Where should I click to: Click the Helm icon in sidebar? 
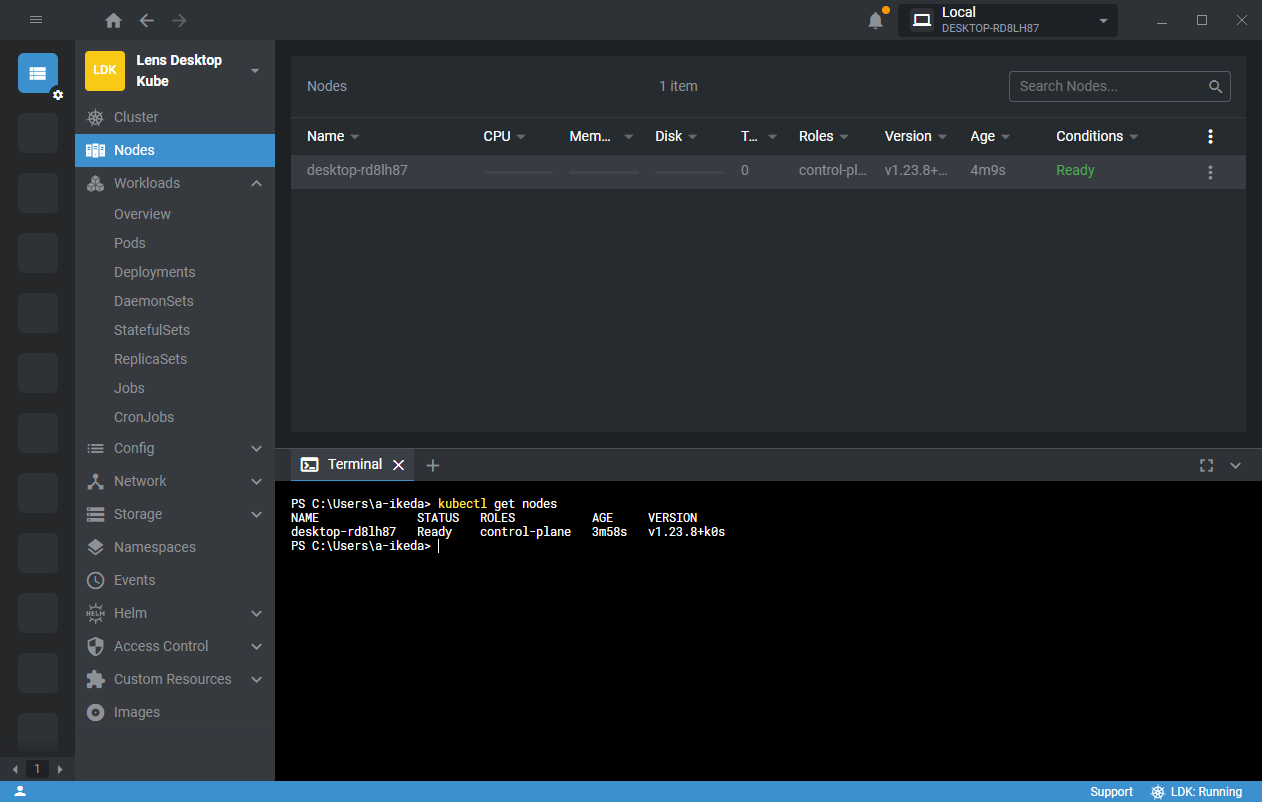(96, 613)
